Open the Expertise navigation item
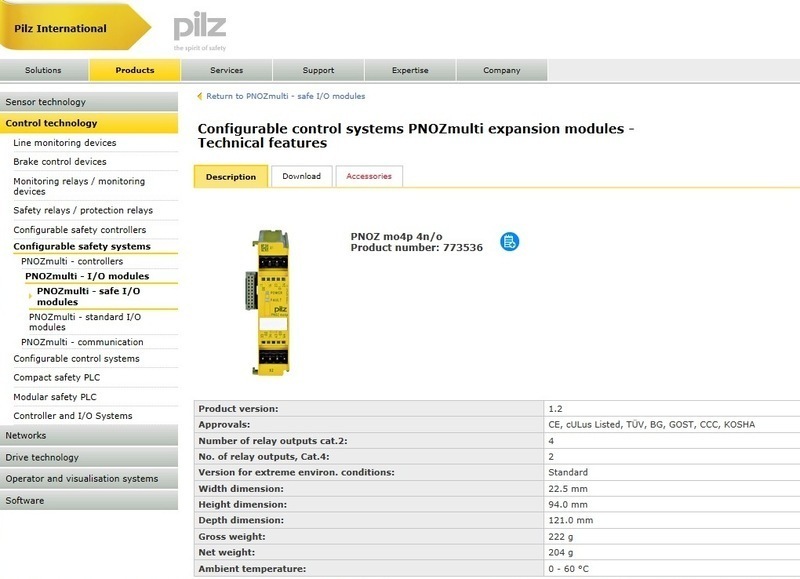Image resolution: width=800 pixels, height=579 pixels. [x=410, y=70]
